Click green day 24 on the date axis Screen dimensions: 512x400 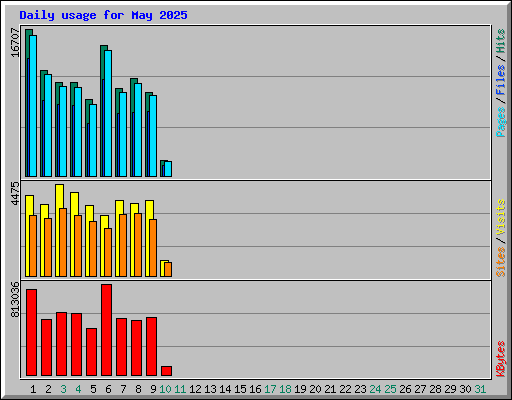pos(375,389)
